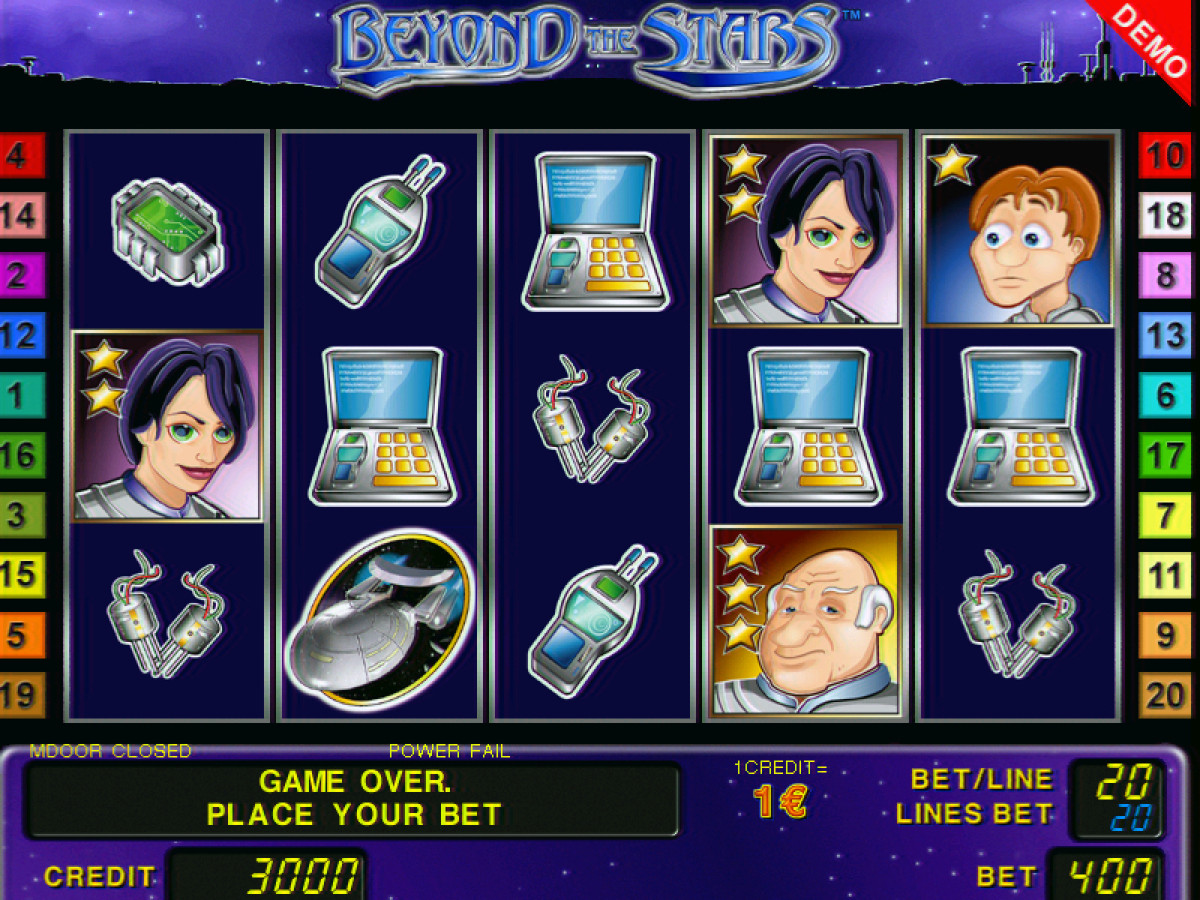
Task: Click the microchip symbol on first reel
Action: [167, 231]
